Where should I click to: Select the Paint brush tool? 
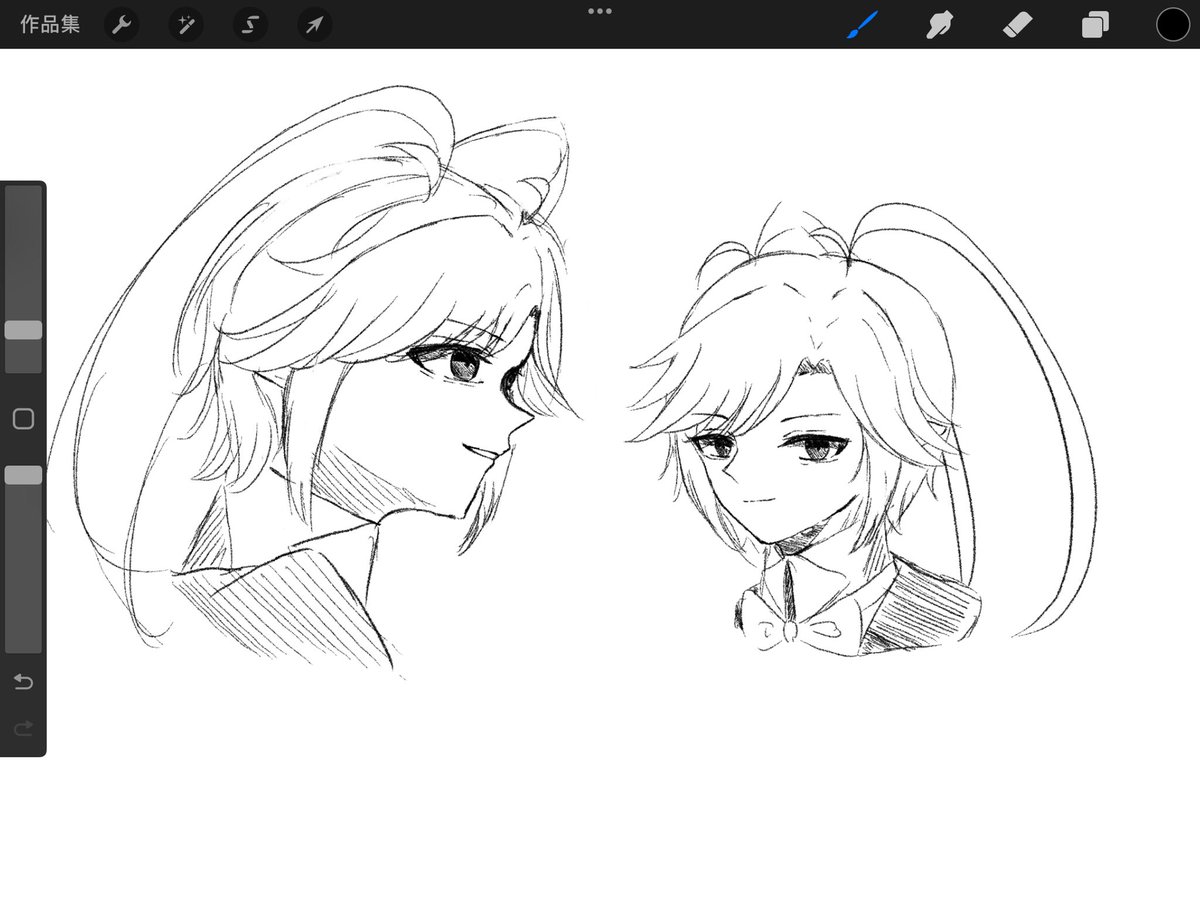[x=861, y=25]
